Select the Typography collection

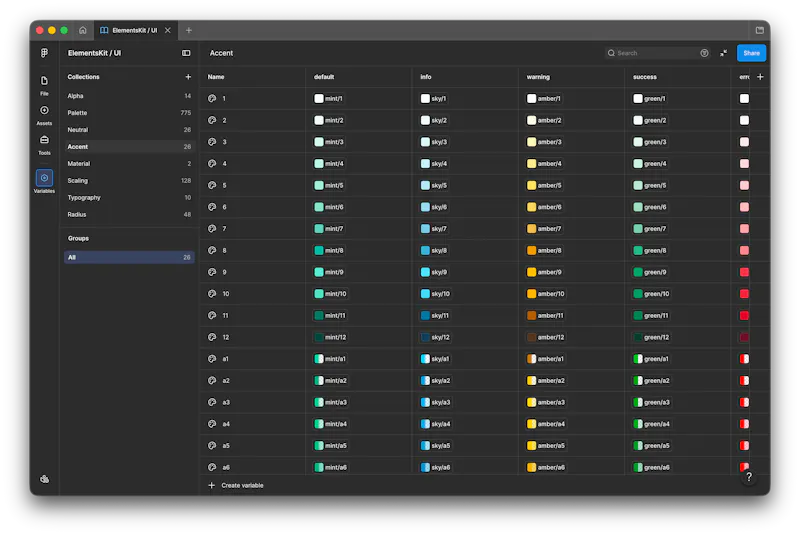click(129, 197)
